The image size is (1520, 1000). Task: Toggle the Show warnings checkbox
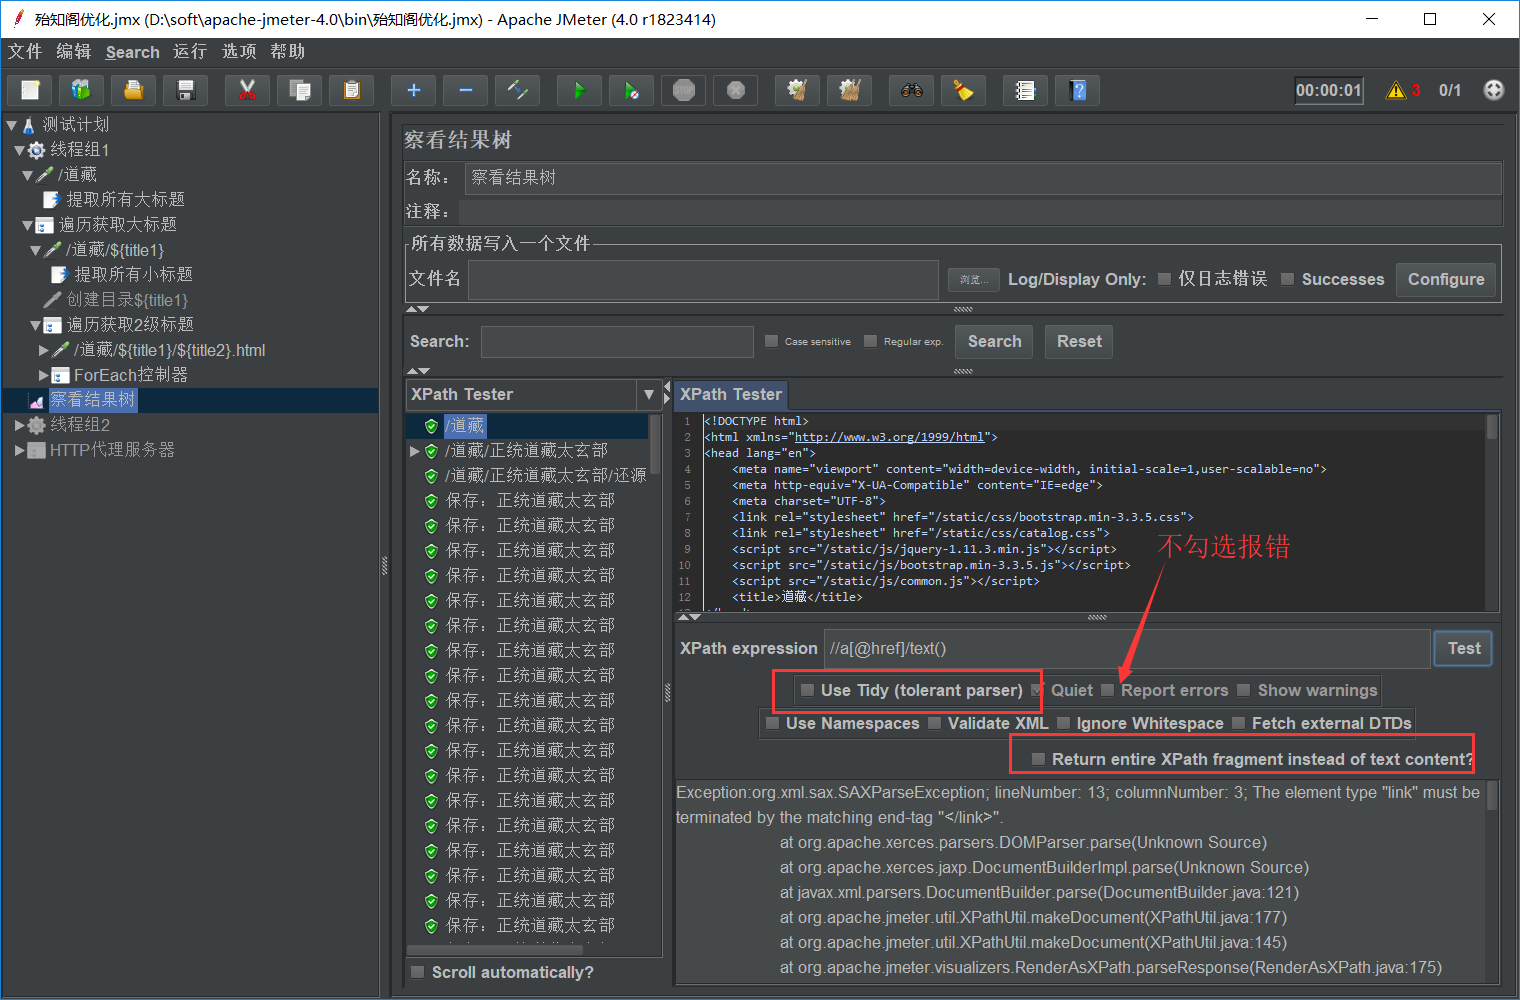click(x=1244, y=690)
